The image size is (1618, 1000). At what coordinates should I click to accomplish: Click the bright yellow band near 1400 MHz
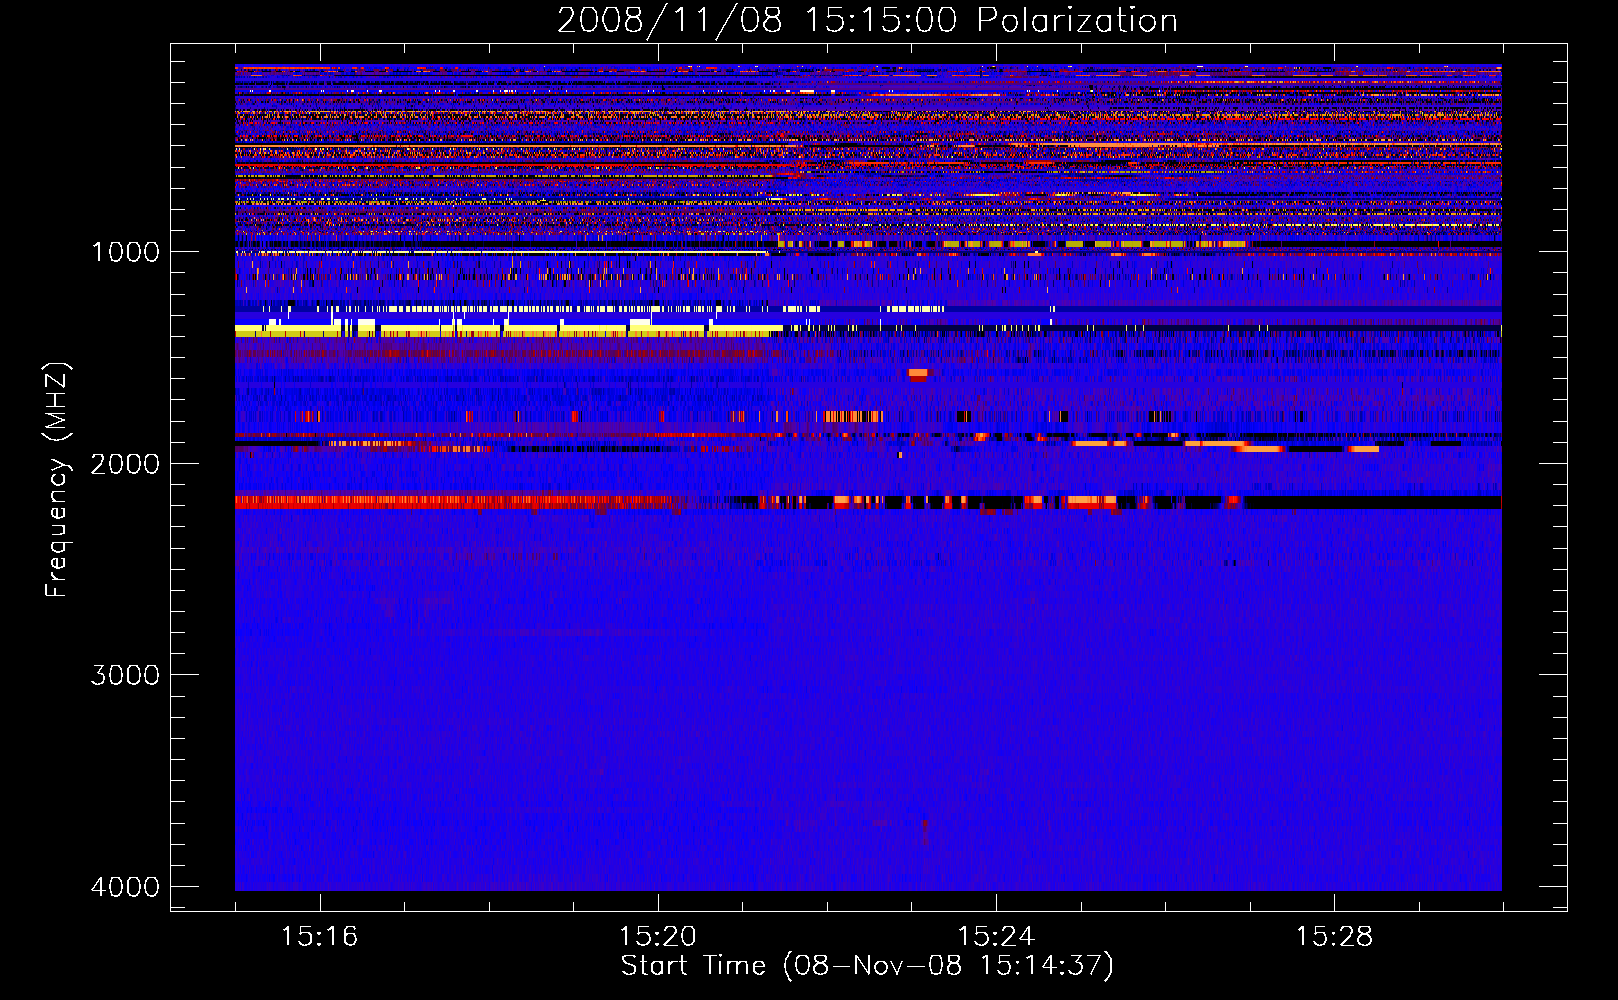click(x=508, y=330)
